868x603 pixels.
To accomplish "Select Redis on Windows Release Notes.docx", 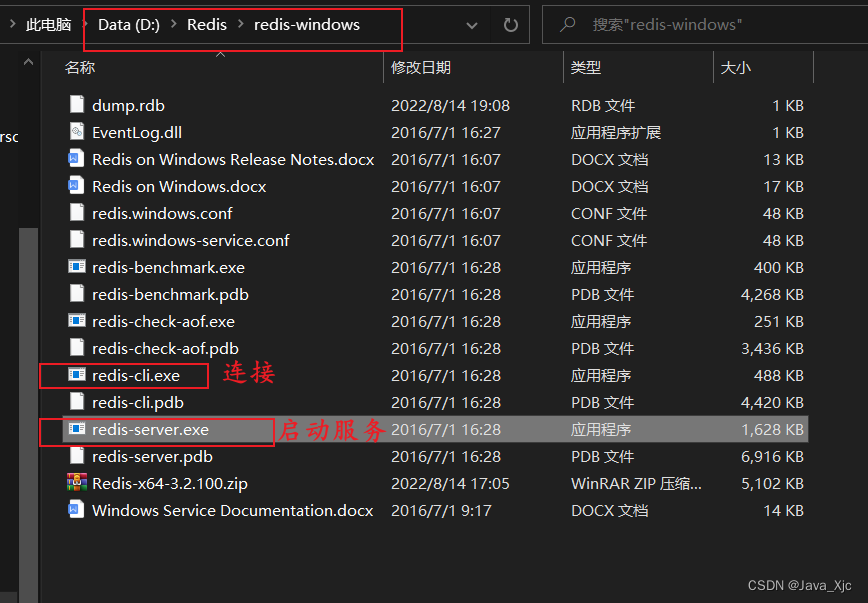I will 233,159.
